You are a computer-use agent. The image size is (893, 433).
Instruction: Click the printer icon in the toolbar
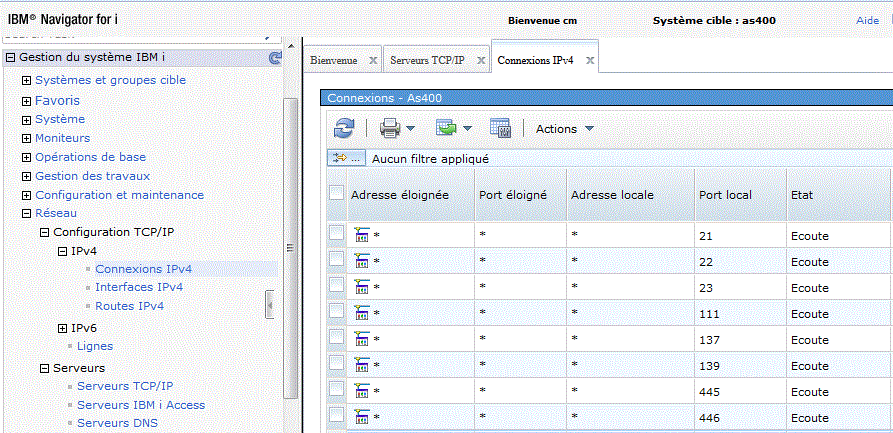(x=390, y=129)
